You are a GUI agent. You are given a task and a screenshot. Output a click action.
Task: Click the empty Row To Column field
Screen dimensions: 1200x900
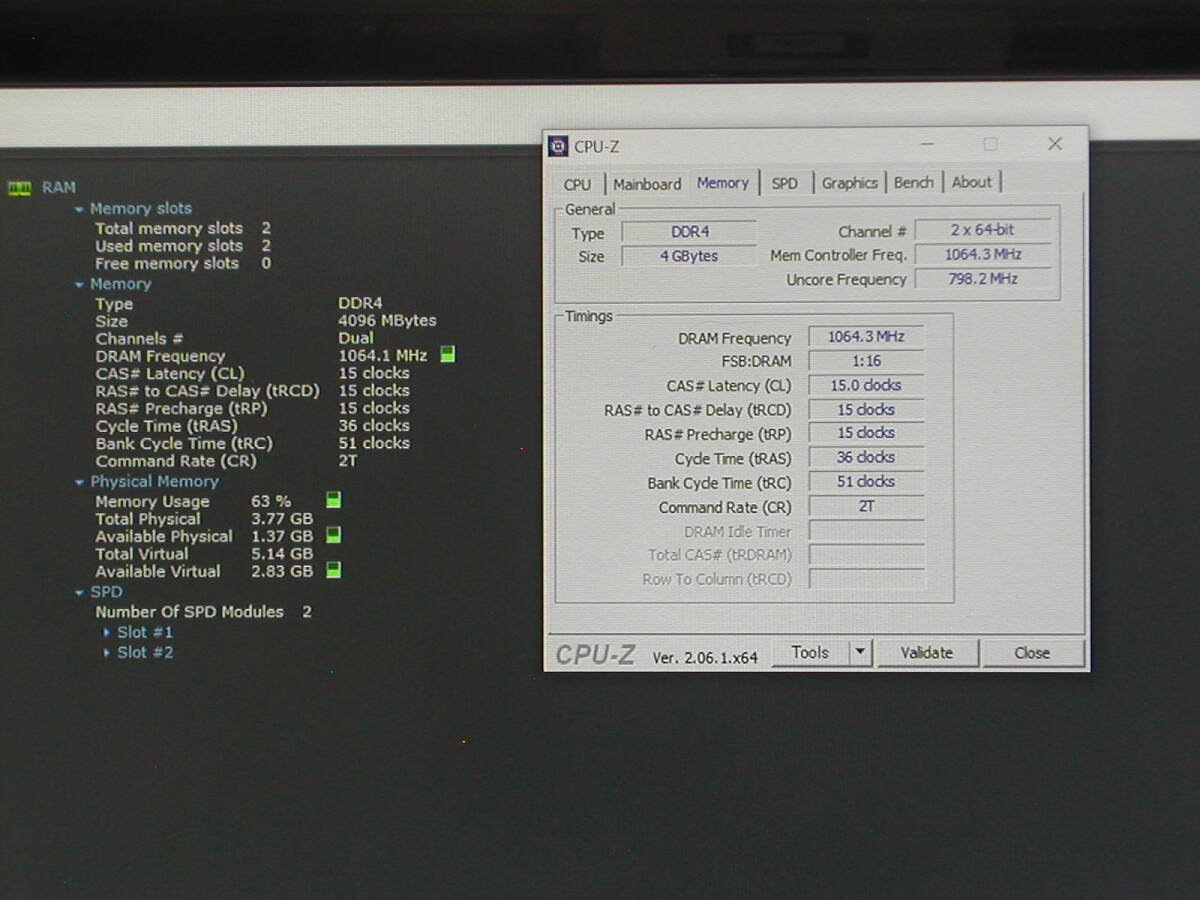pyautogui.click(x=866, y=579)
